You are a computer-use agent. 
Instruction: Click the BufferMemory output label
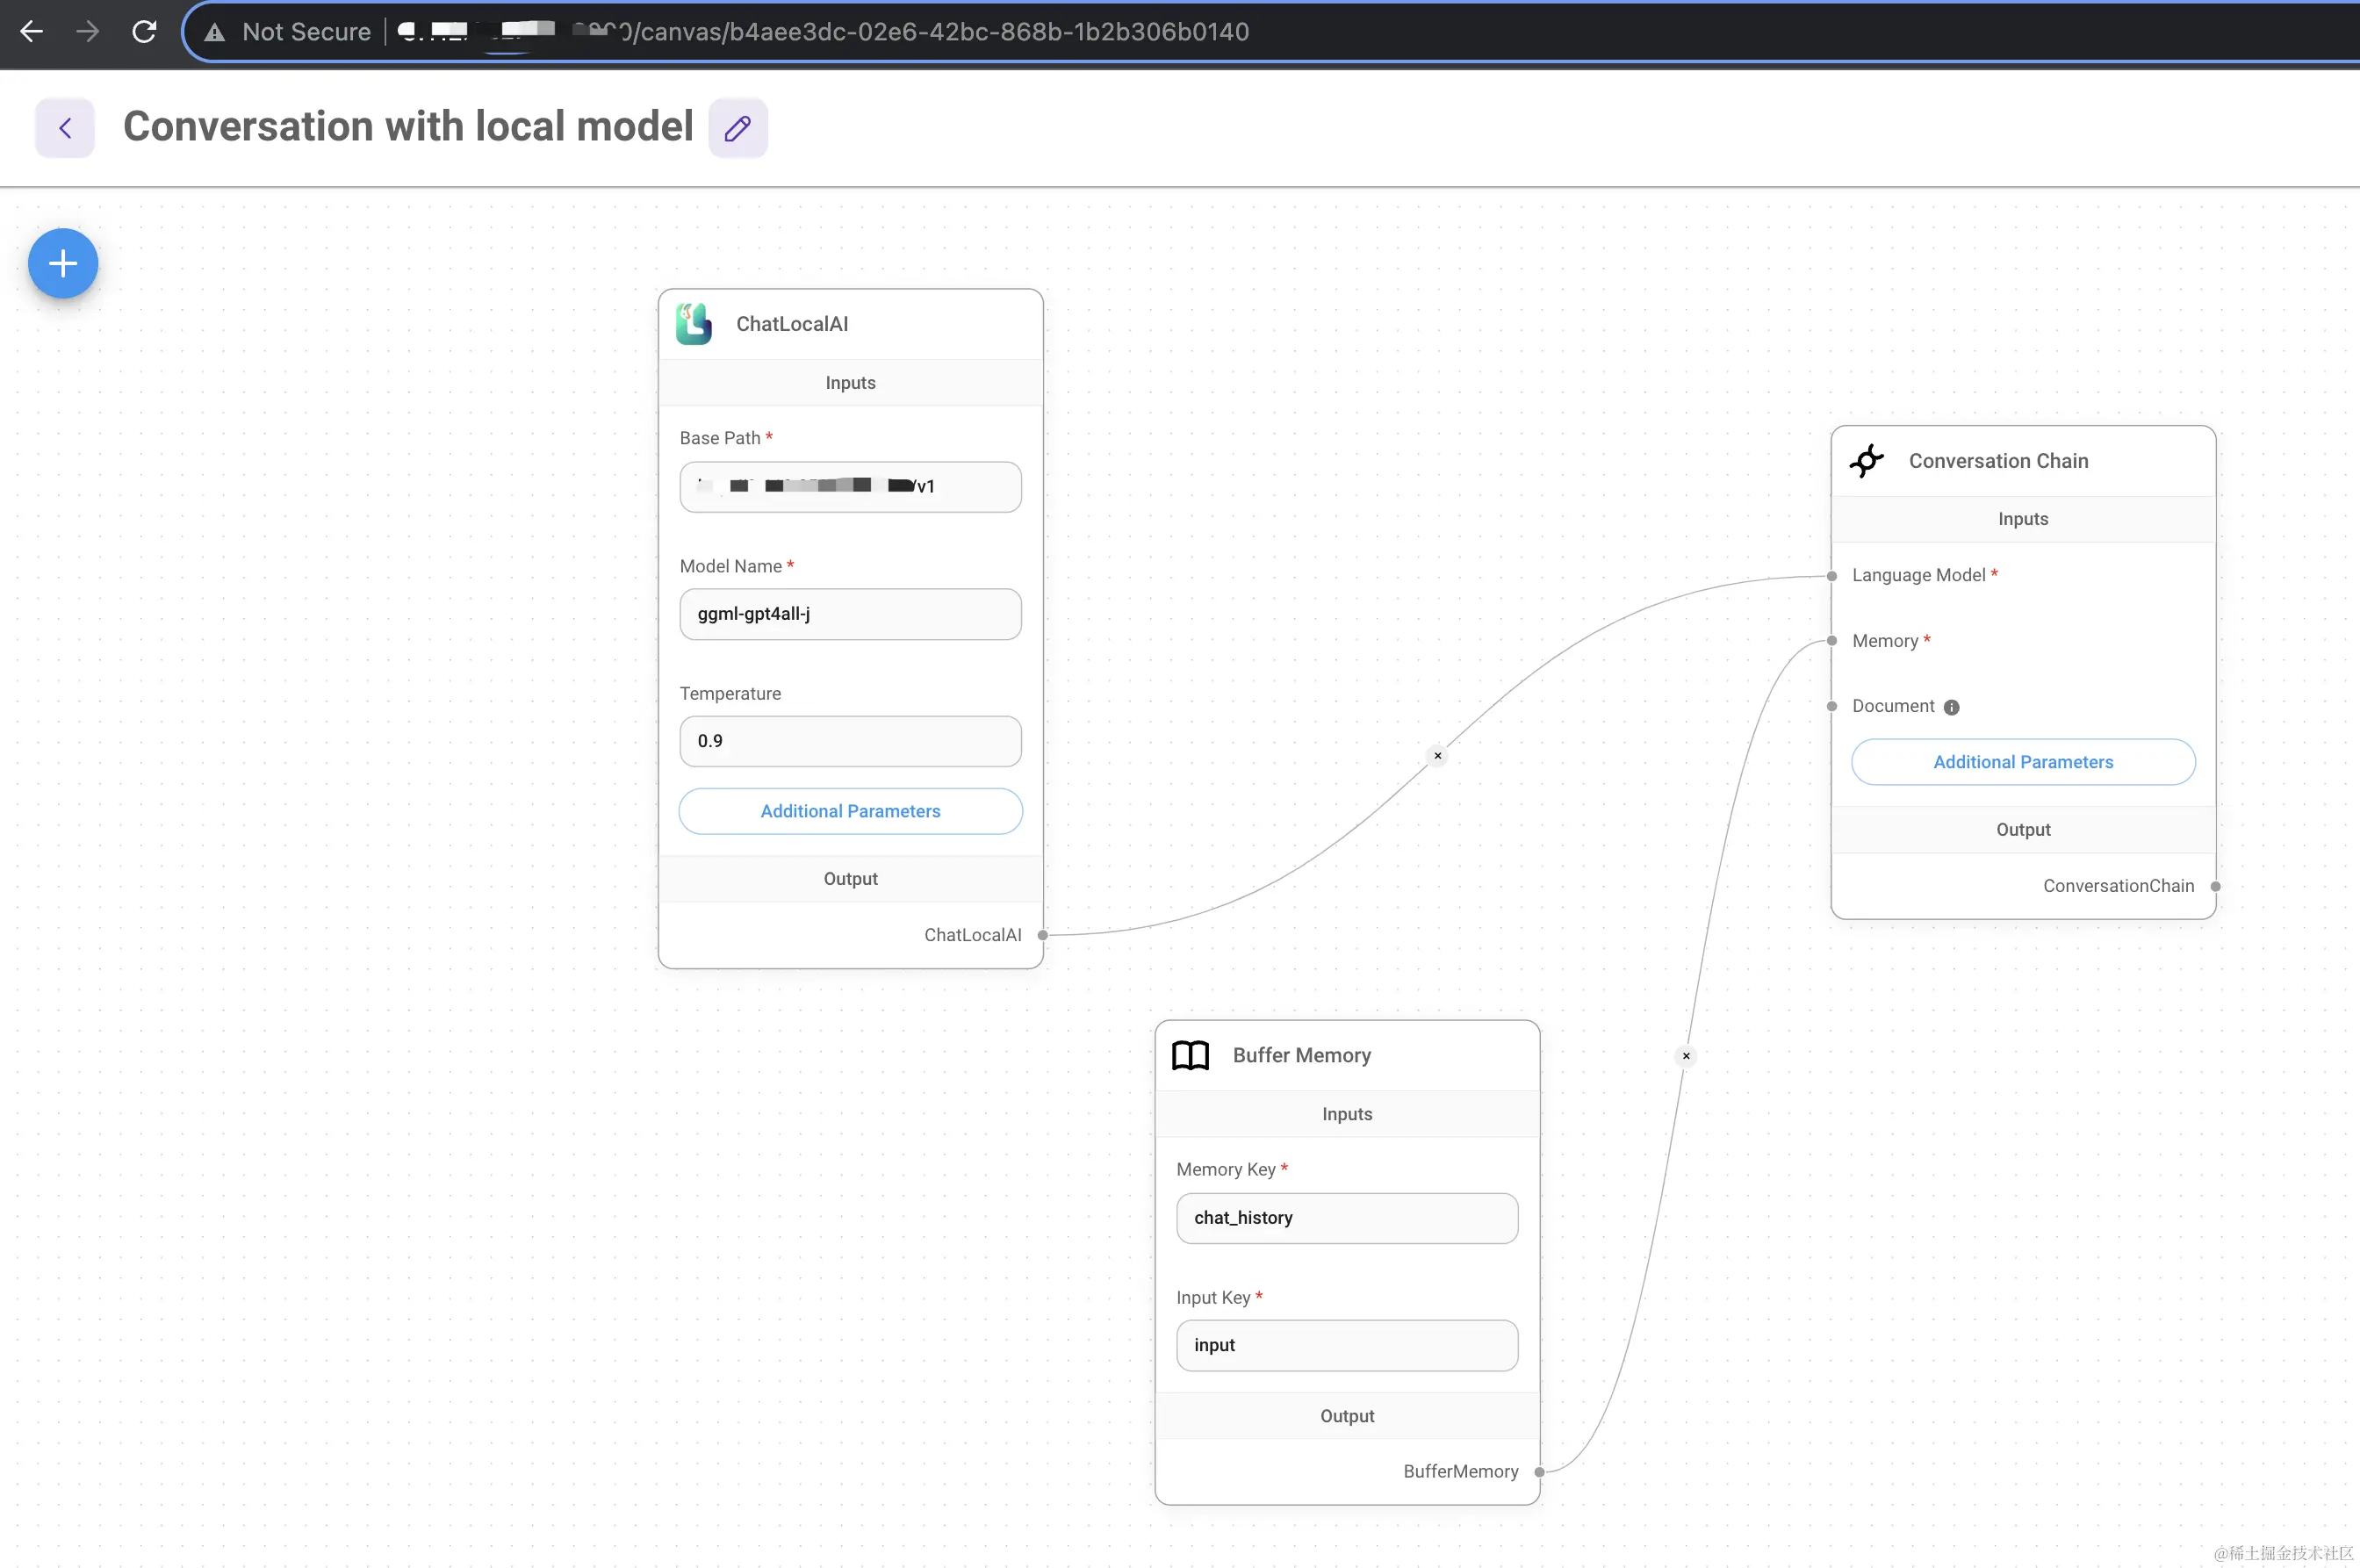[1460, 1471]
